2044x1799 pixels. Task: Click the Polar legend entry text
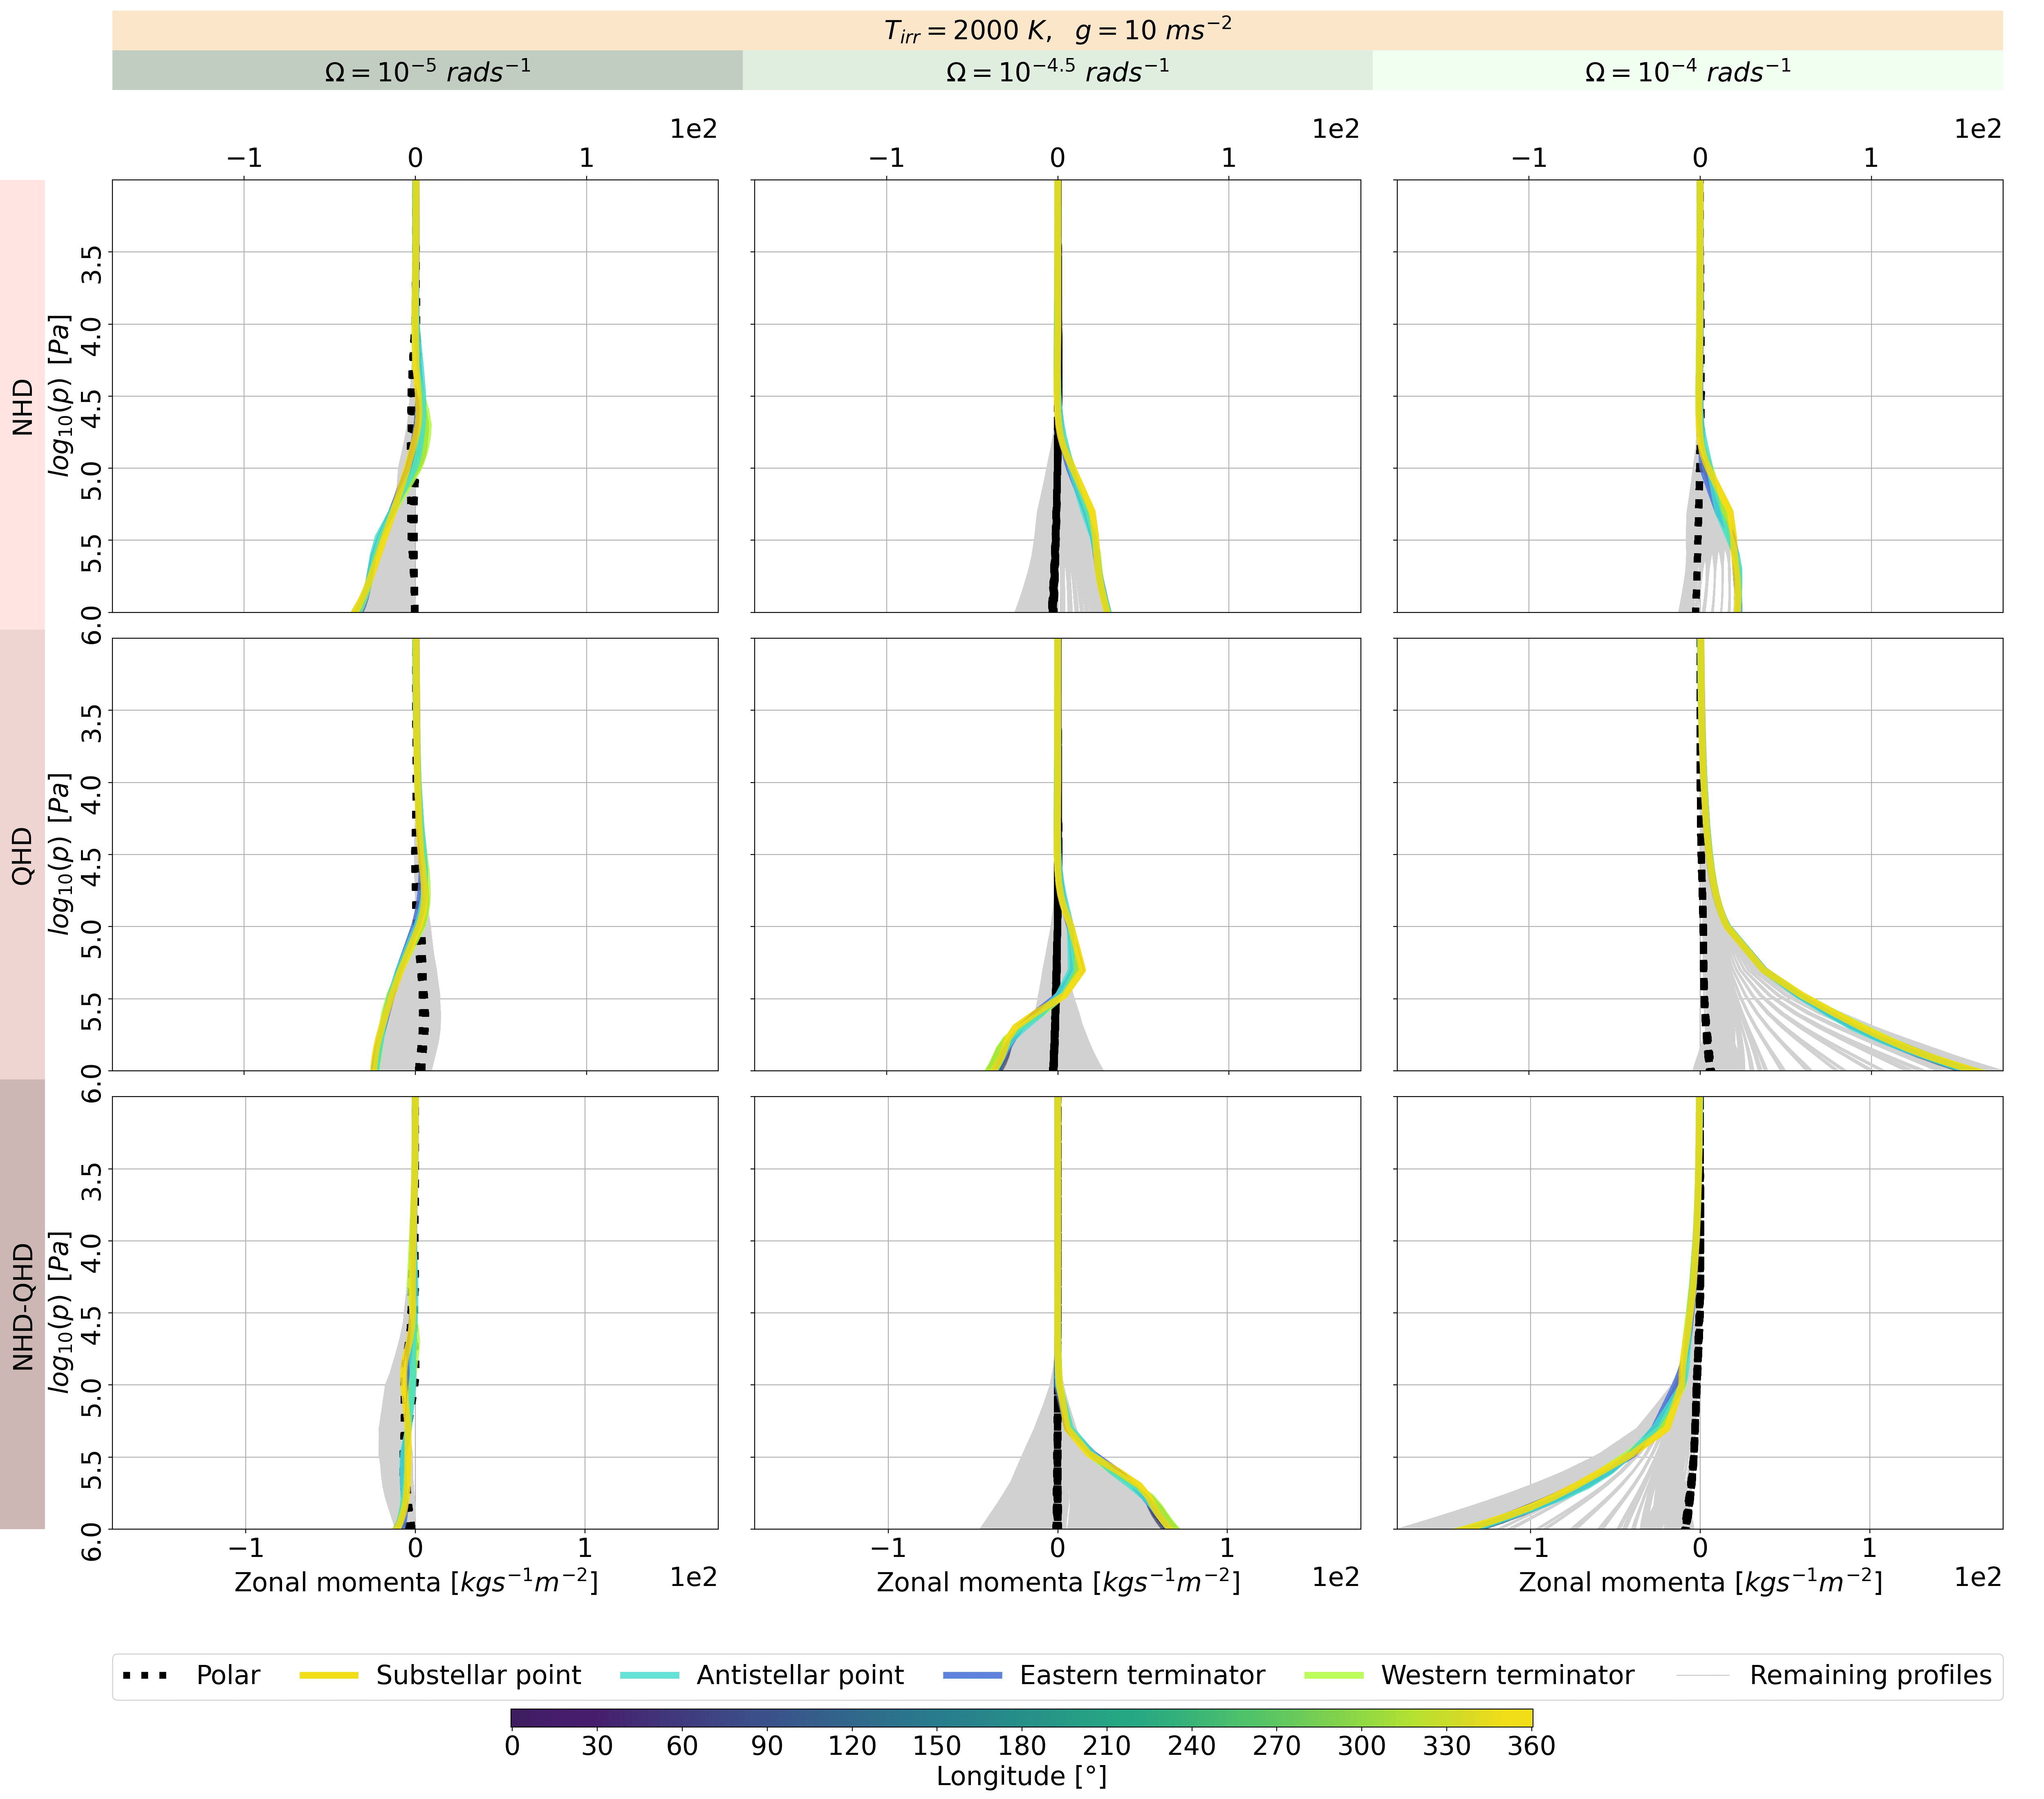228,1675
